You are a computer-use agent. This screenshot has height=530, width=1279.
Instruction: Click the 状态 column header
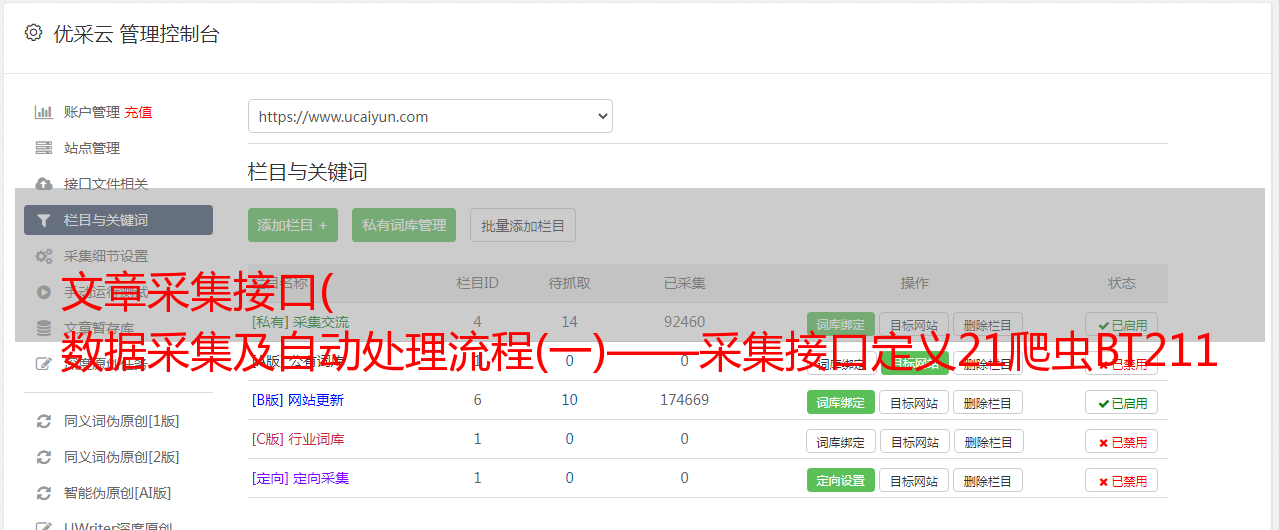pyautogui.click(x=1122, y=283)
